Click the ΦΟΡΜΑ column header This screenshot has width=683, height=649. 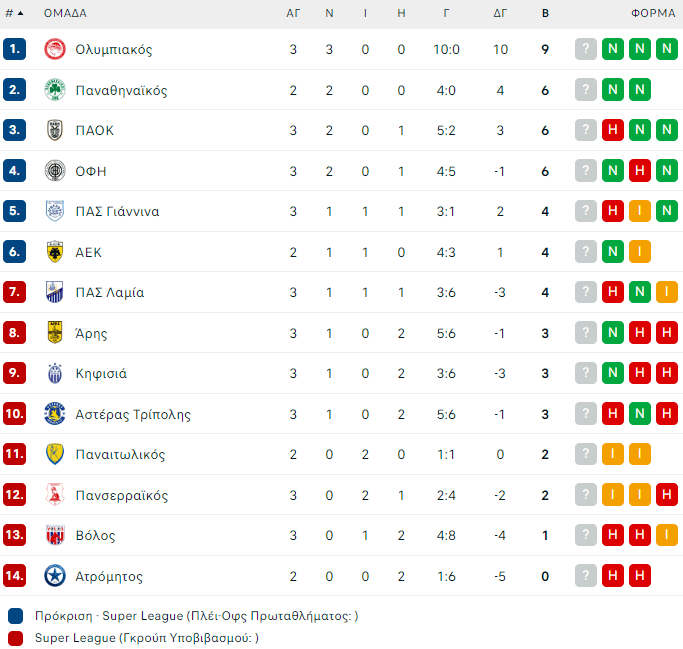point(652,13)
